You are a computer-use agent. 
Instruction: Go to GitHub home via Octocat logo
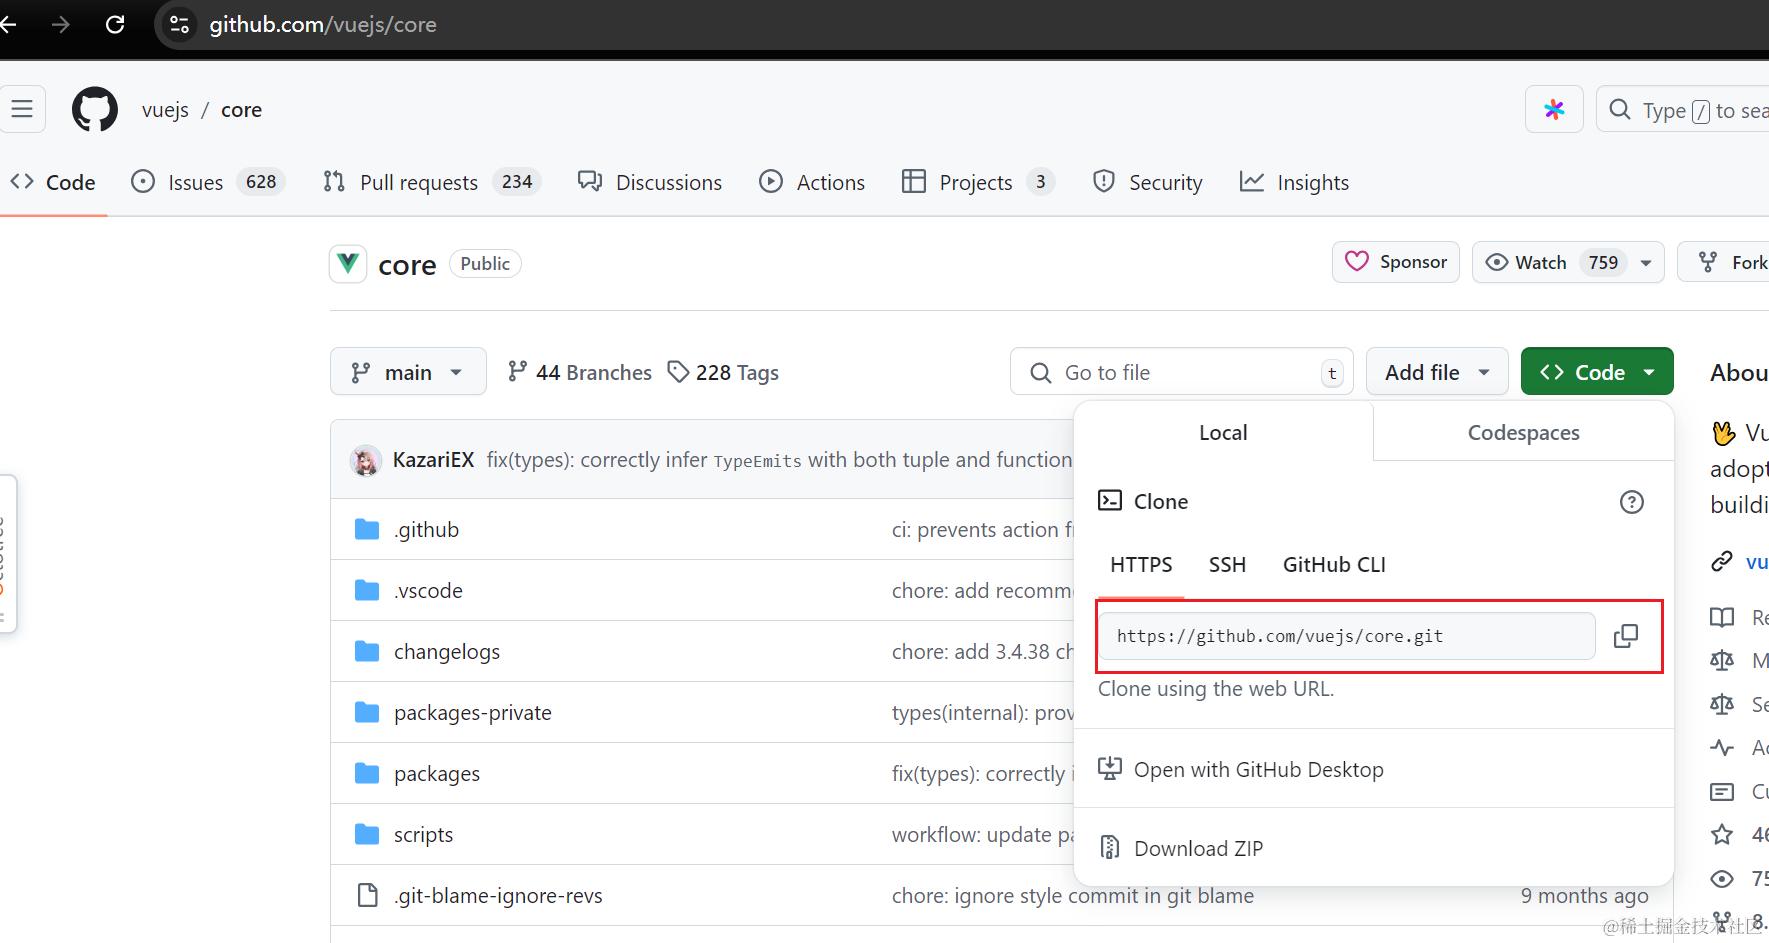tap(95, 109)
